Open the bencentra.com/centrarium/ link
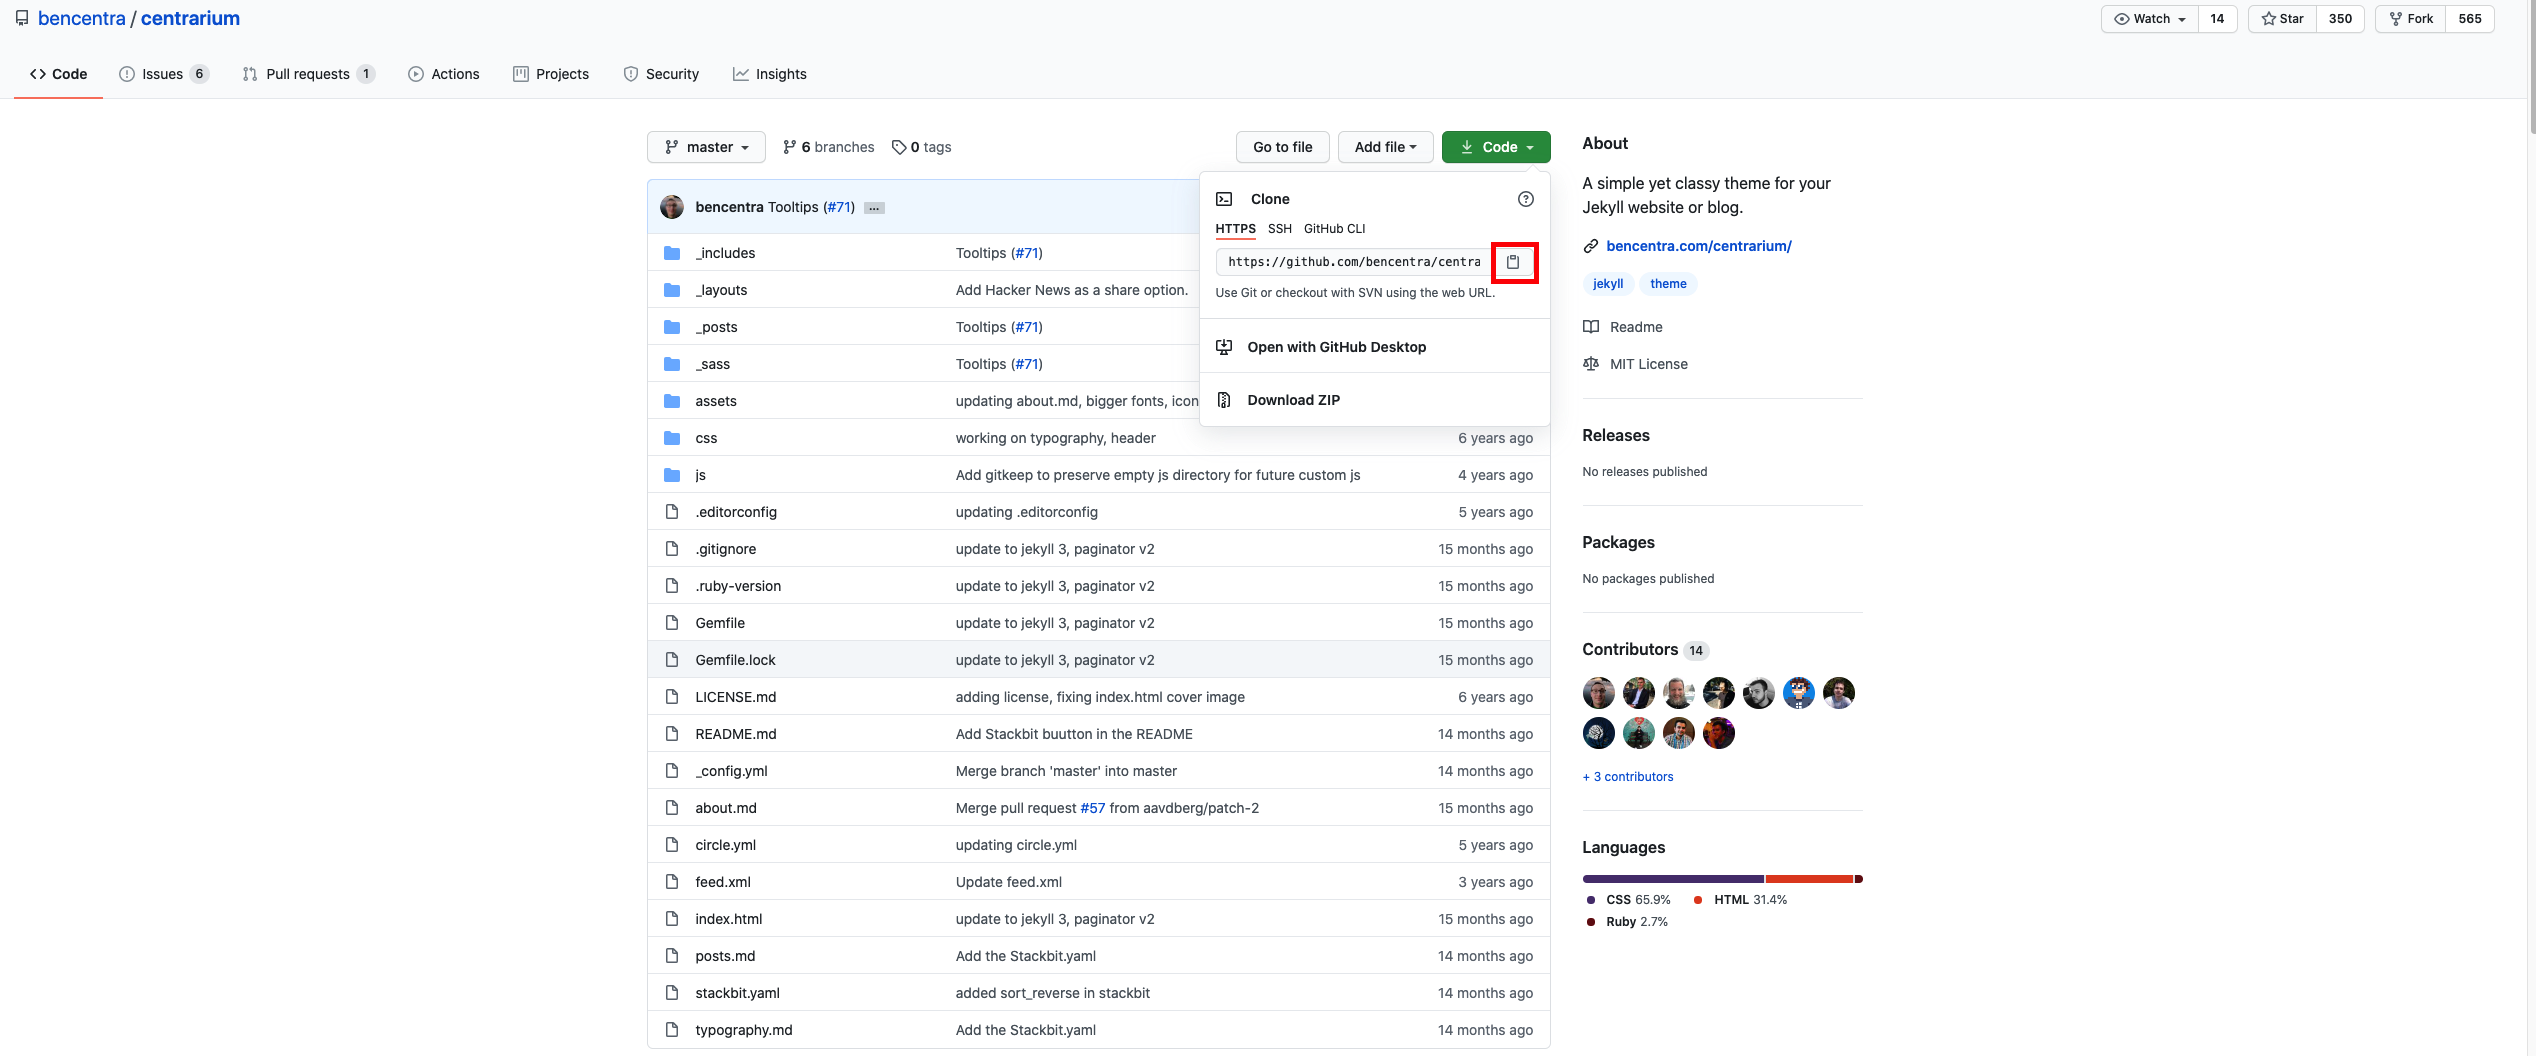Viewport: 2536px width, 1056px height. tap(1699, 246)
